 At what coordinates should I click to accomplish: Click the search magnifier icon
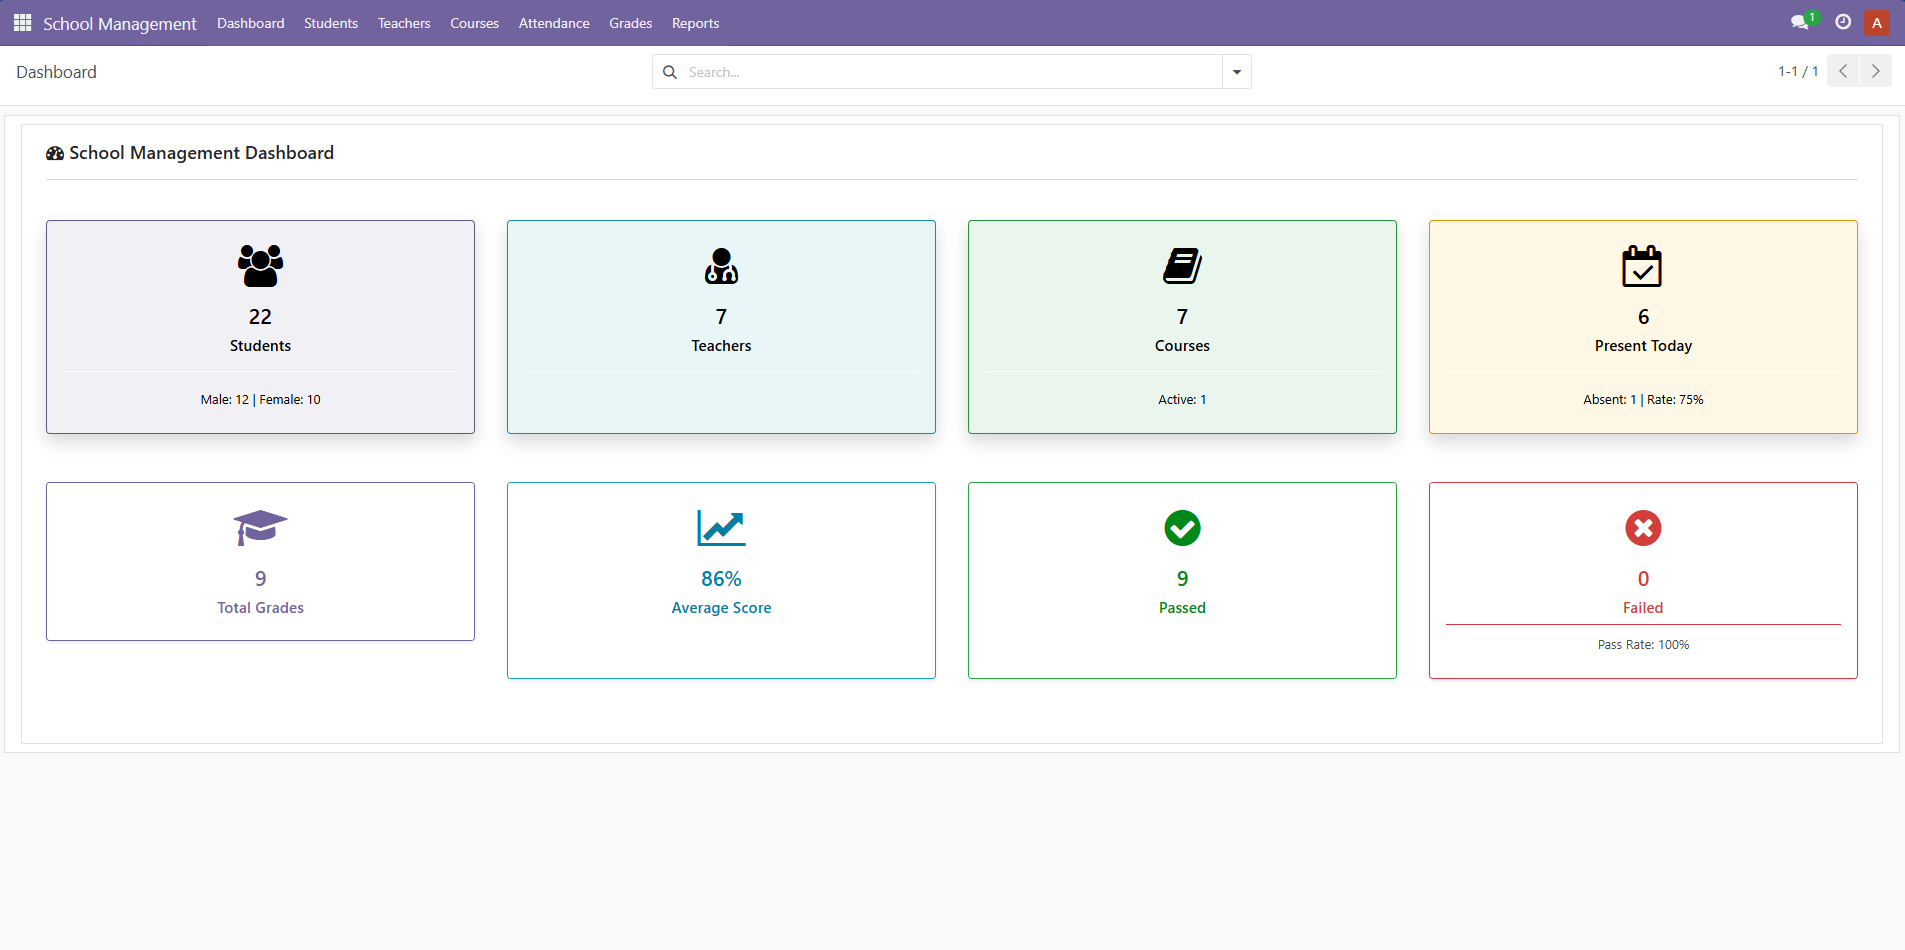(x=670, y=72)
